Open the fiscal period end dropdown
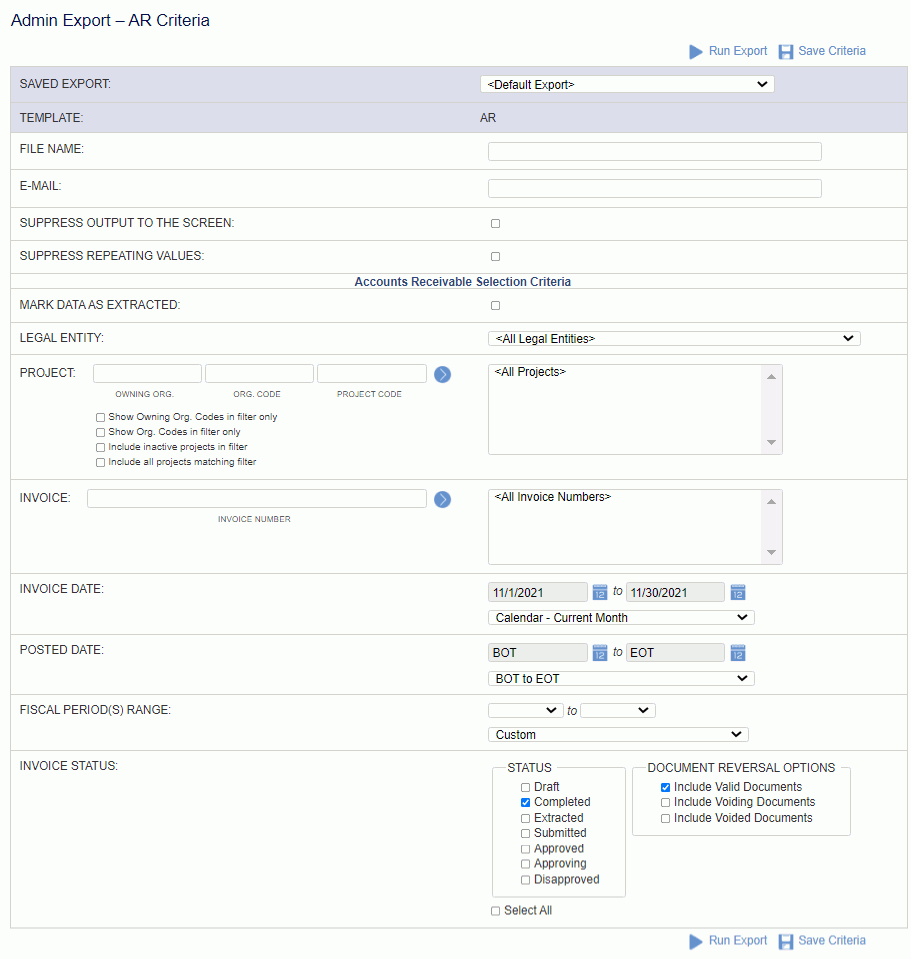The height and width of the screenshot is (959, 911). [618, 711]
